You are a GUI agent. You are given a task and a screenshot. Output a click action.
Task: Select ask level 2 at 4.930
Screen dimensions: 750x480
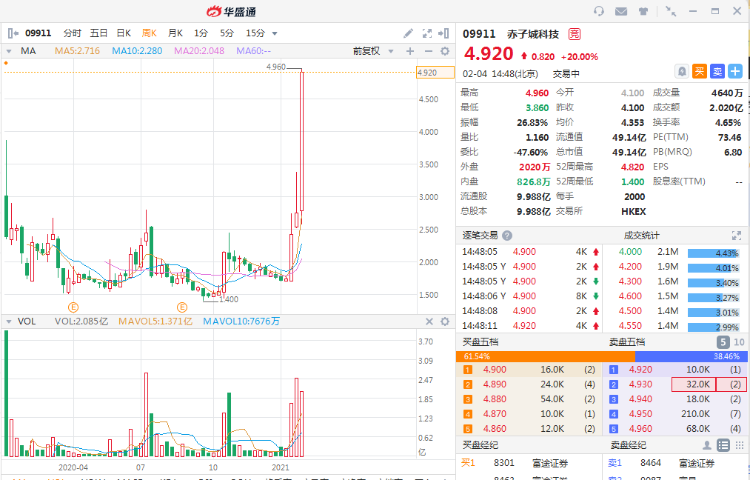pos(675,384)
